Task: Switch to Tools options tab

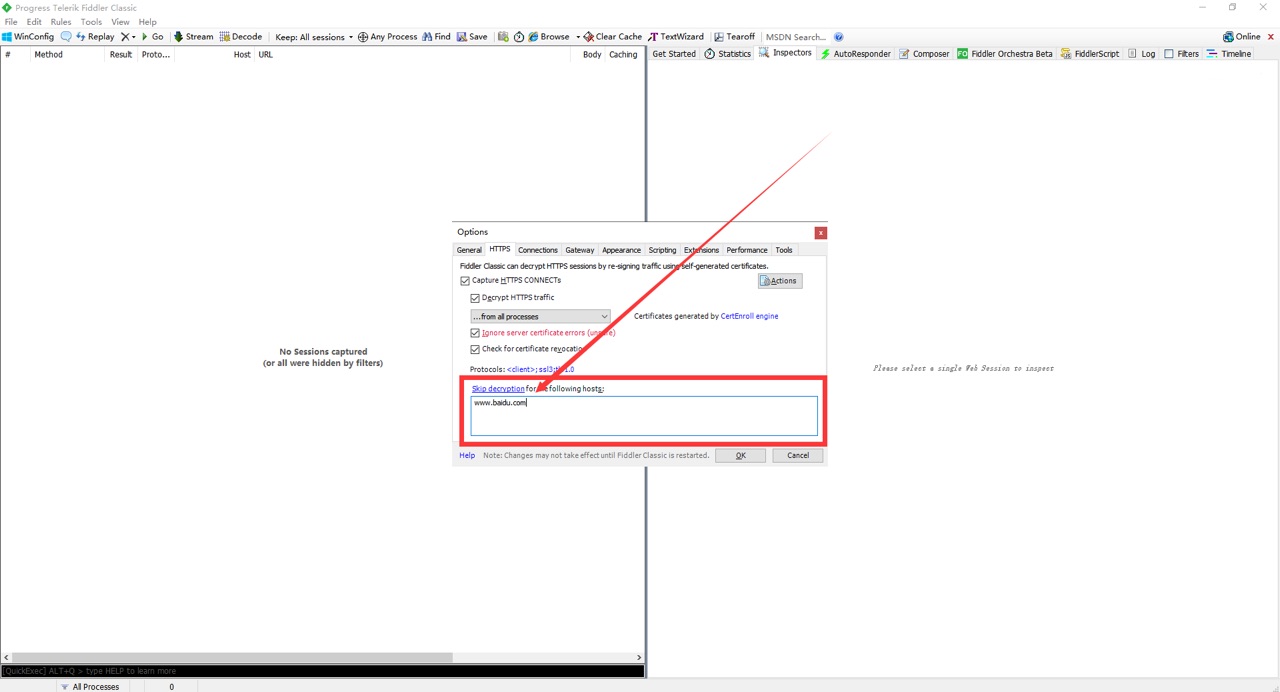Action: point(784,250)
